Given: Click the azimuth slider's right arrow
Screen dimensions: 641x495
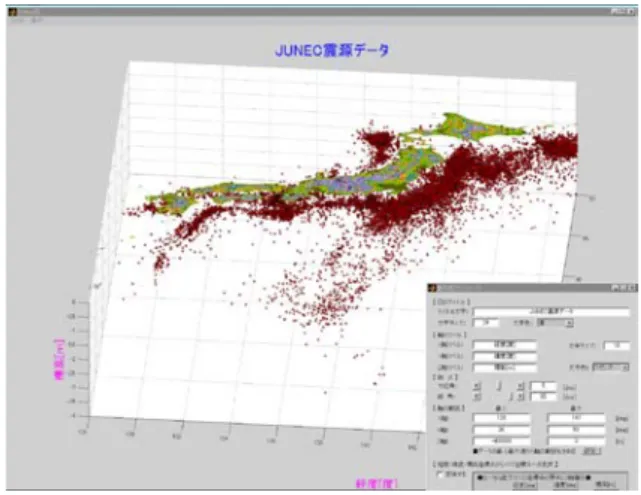Looking at the screenshot, I should pos(520,386).
